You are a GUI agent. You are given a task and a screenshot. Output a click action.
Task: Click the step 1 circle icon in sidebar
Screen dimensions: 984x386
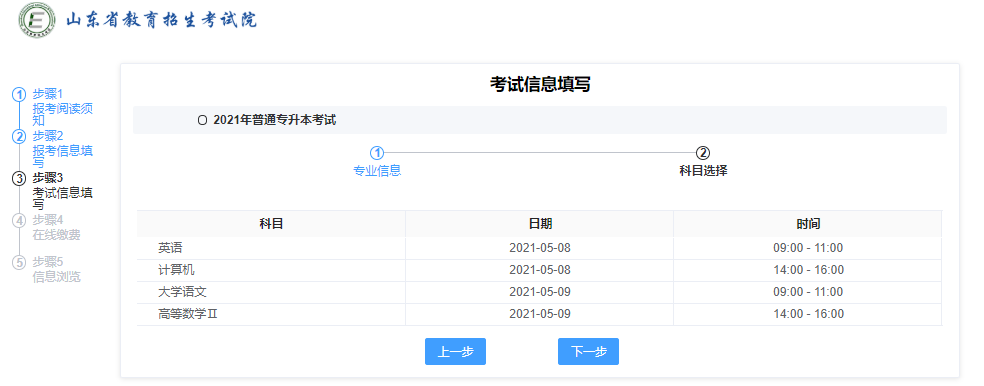19,95
